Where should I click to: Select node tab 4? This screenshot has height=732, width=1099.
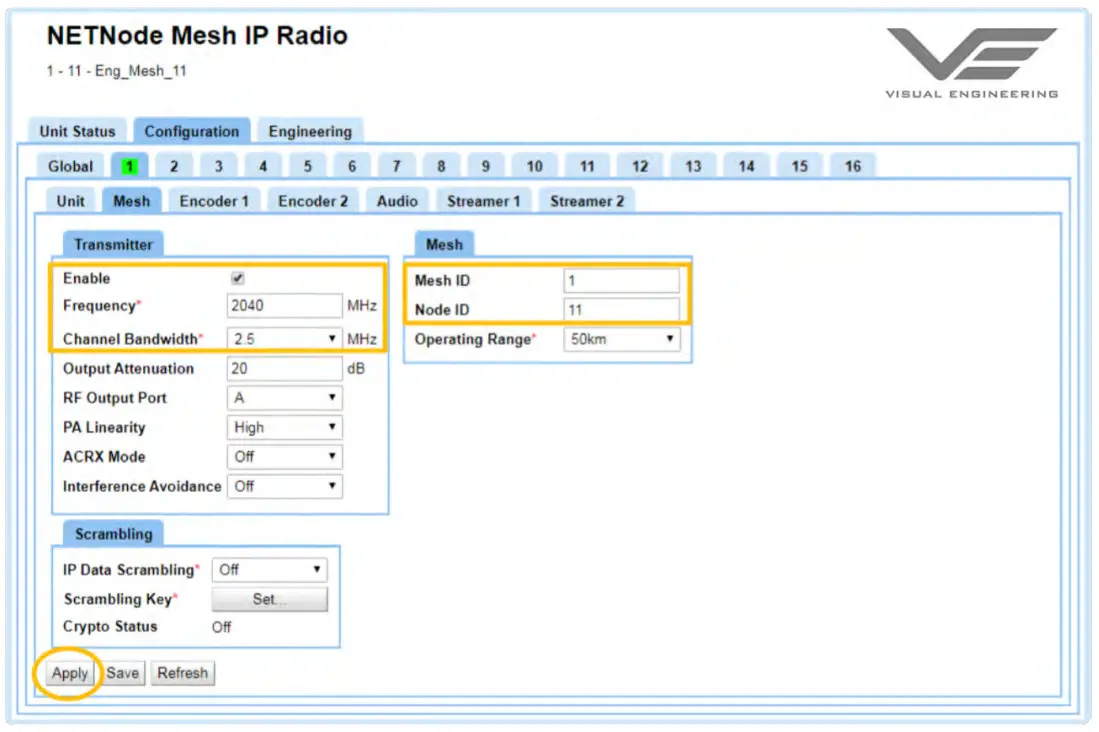263,166
